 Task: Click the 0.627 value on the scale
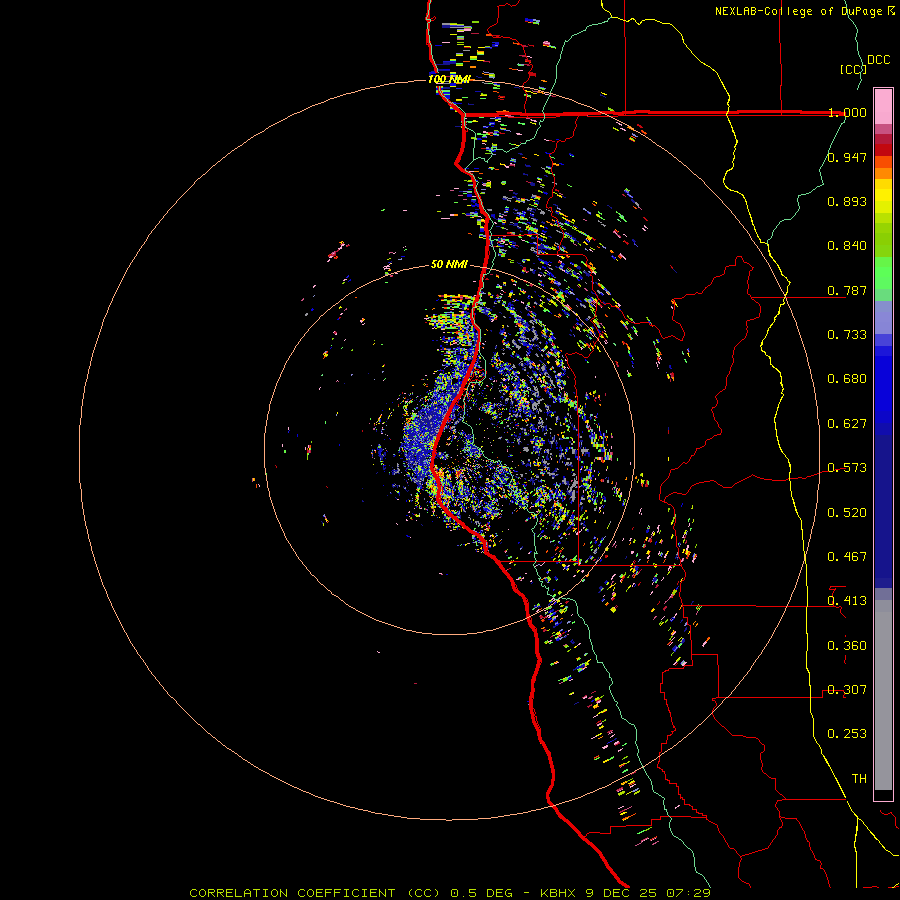pos(847,424)
